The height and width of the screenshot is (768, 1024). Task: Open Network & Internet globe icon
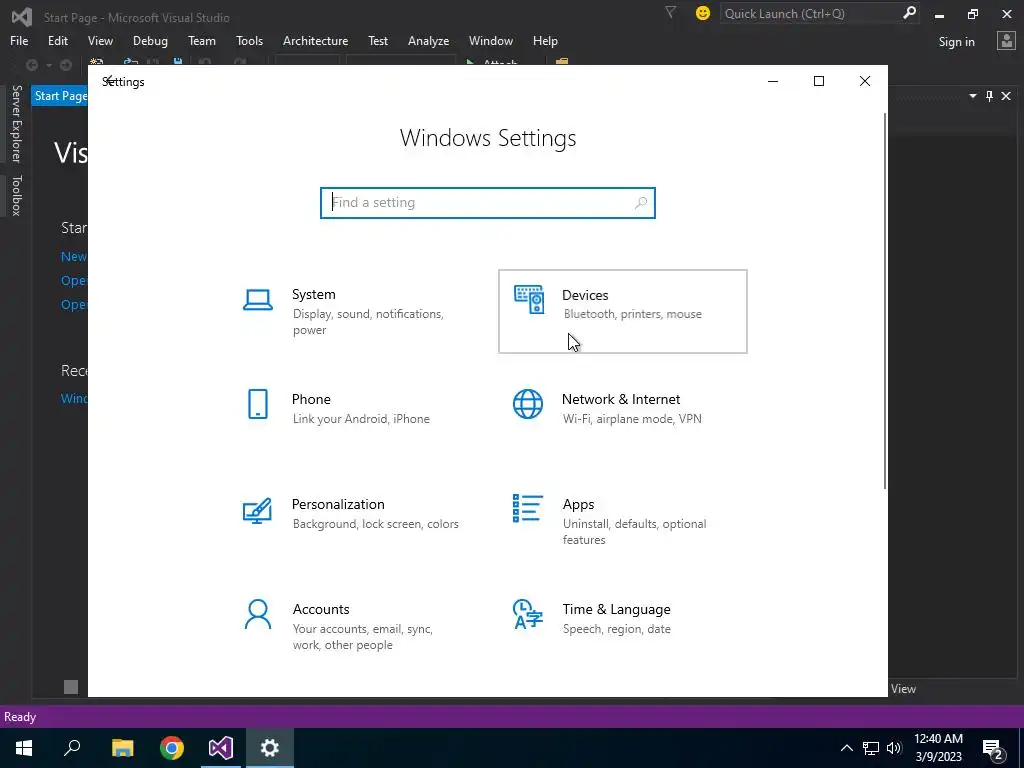coord(528,404)
